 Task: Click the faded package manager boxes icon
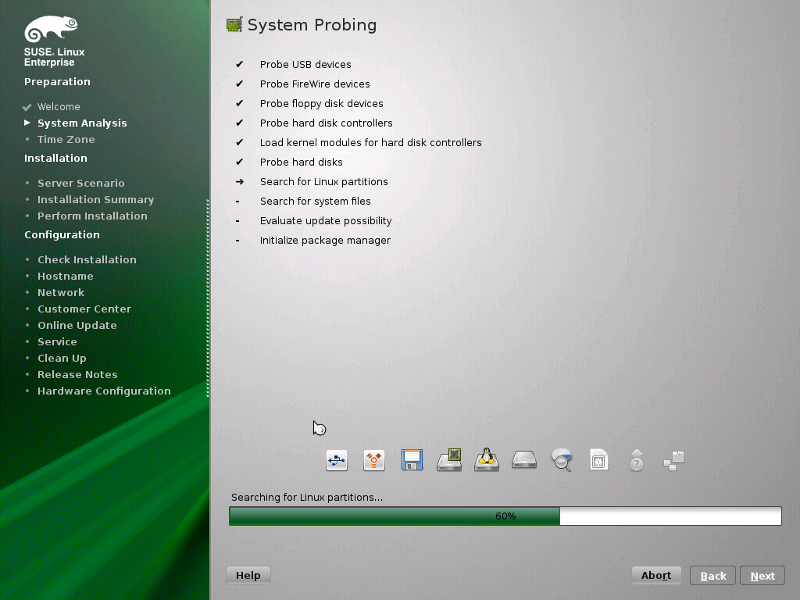click(674, 460)
